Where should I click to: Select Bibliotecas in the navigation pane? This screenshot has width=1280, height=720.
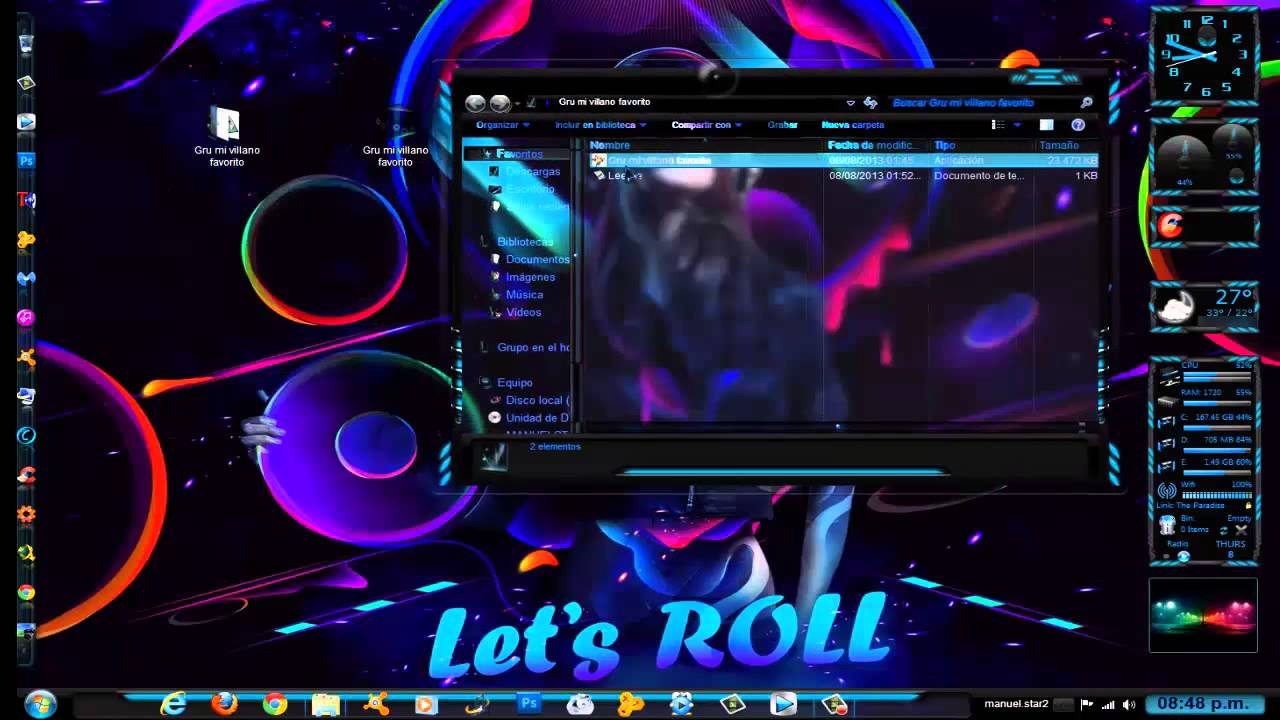click(525, 242)
